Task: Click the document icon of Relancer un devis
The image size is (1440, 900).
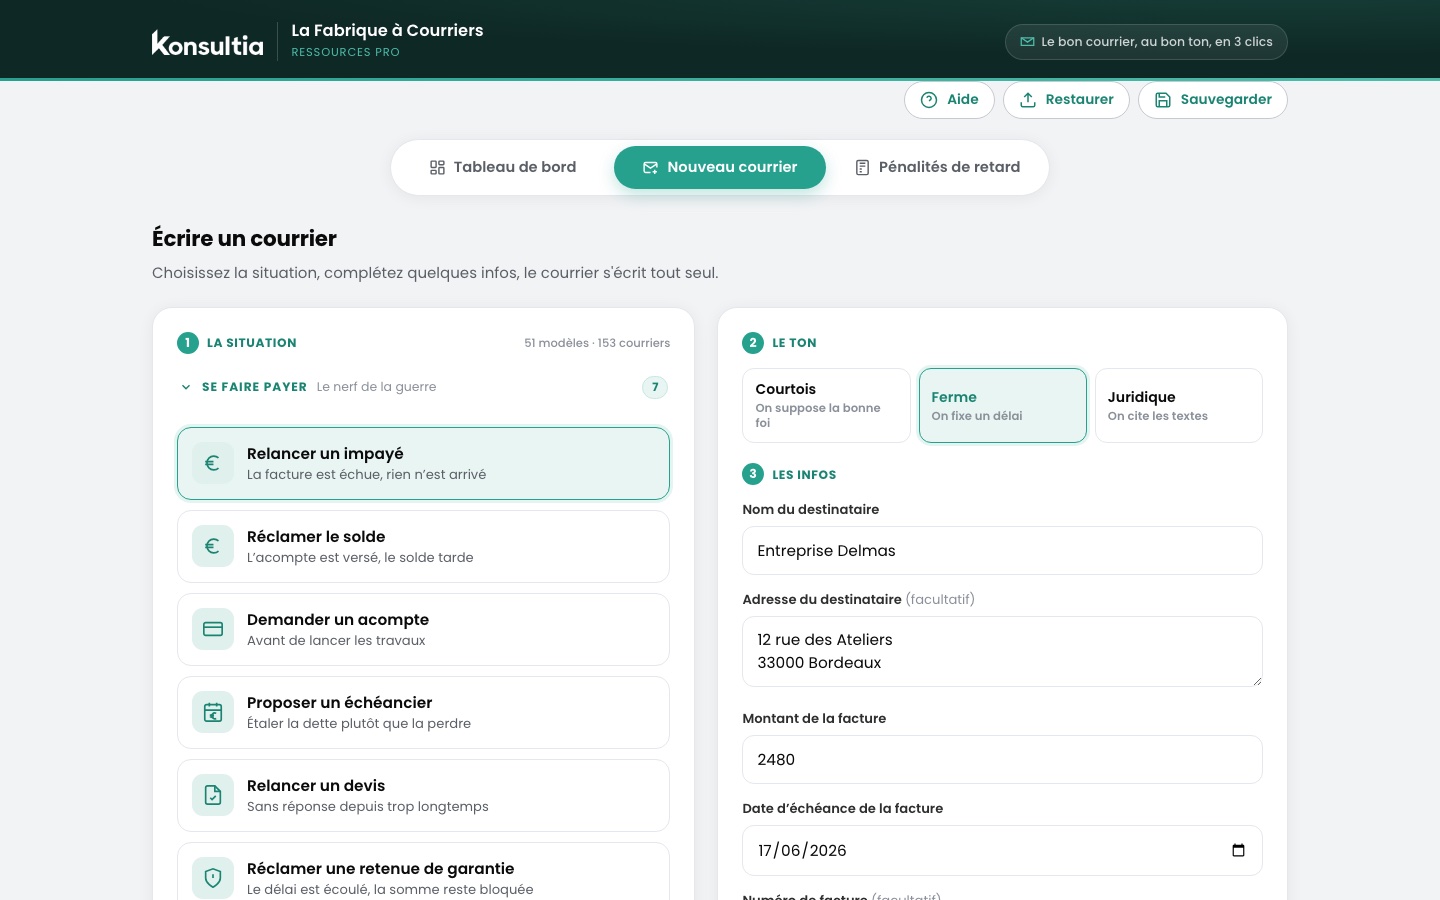Action: pos(213,795)
